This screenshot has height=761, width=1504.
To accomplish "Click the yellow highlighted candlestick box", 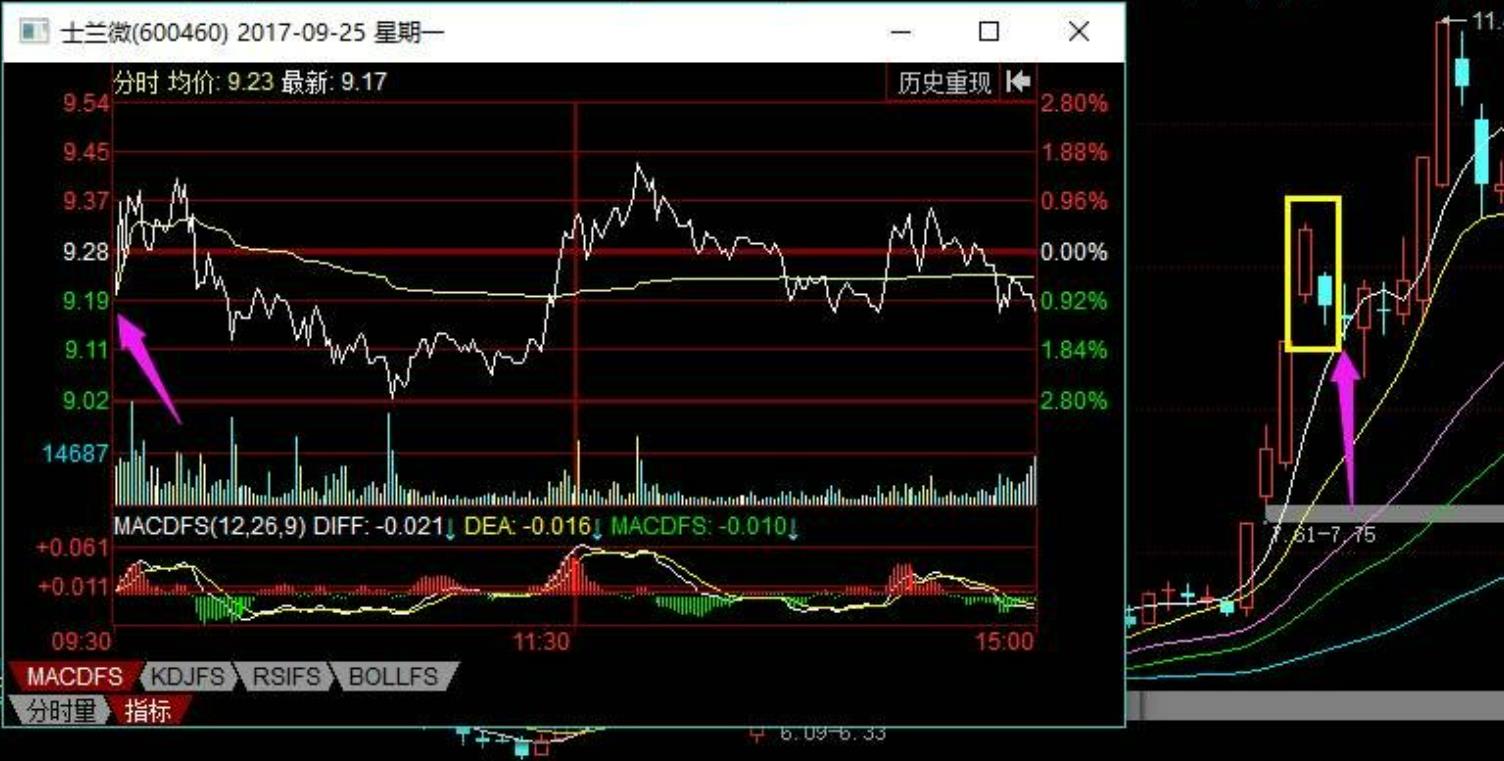I will [1312, 274].
